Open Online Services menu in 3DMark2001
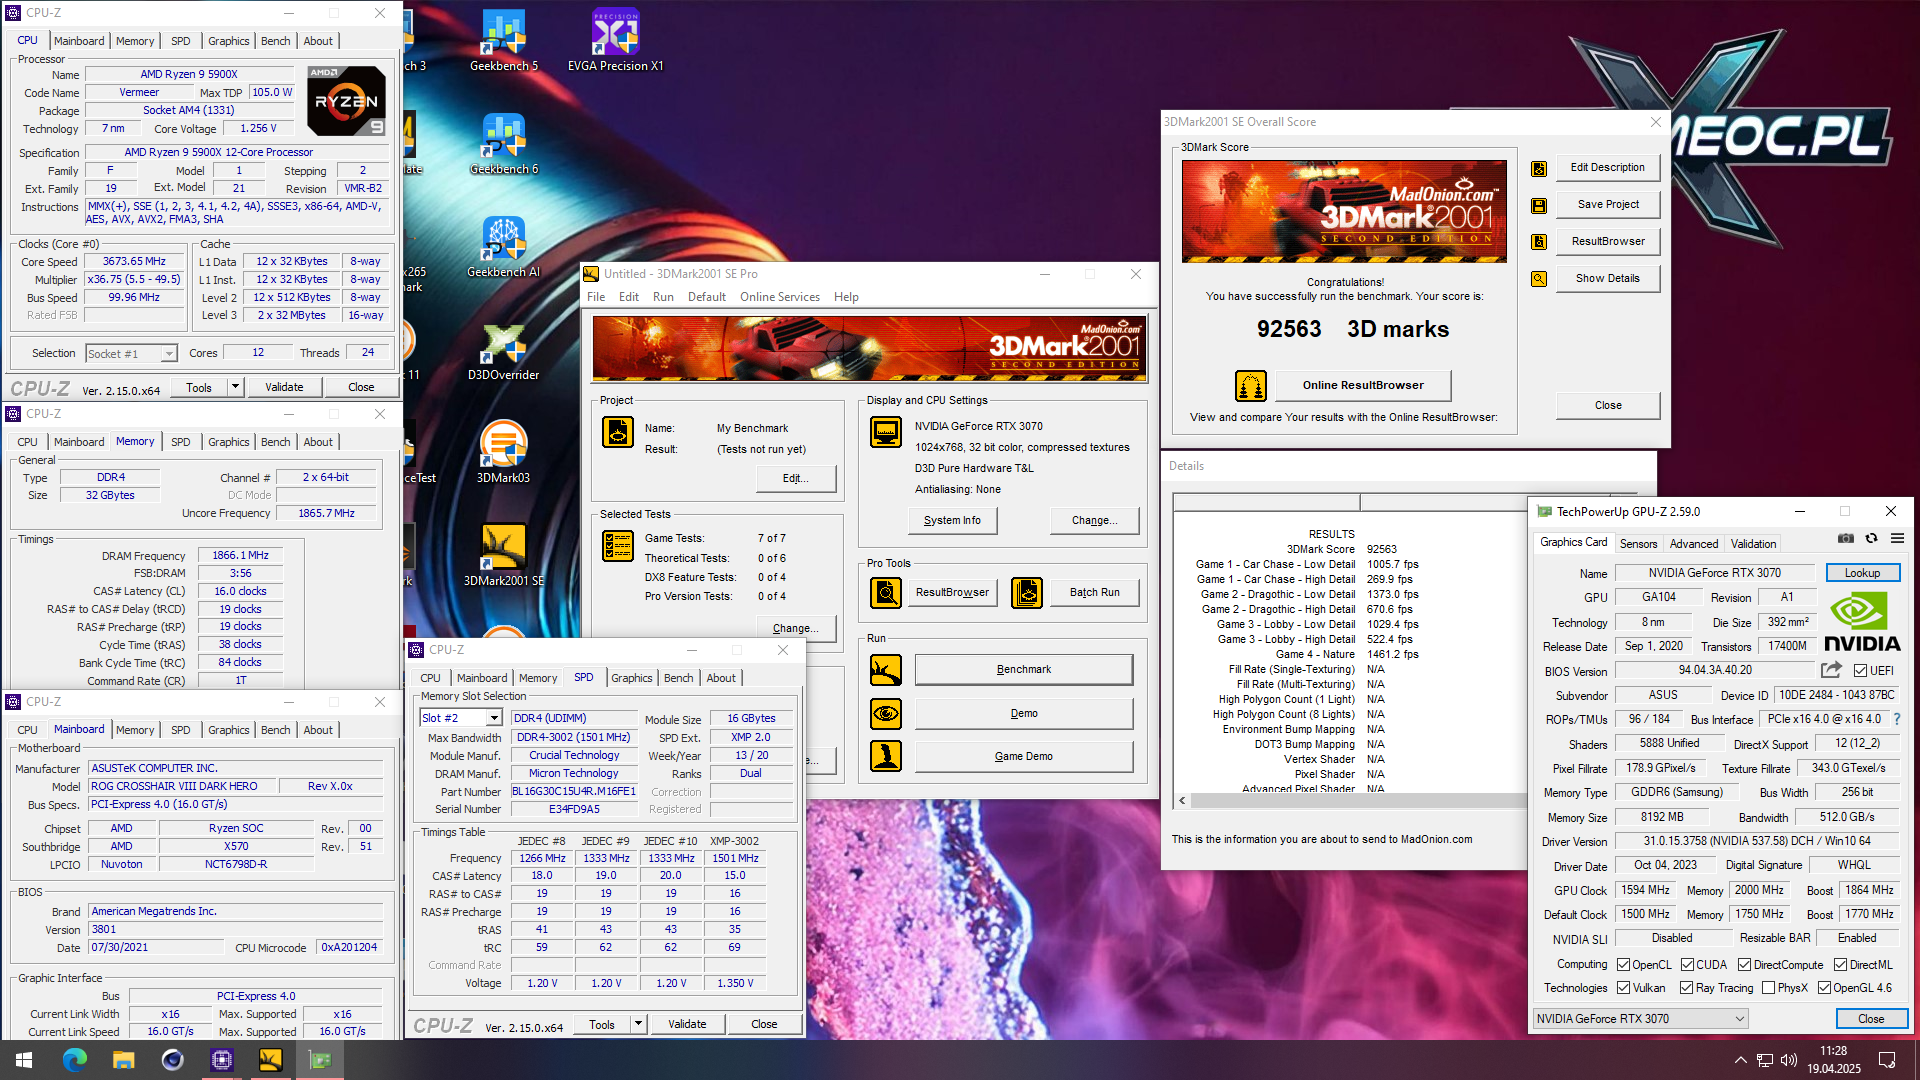Screen dimensions: 1920x1080 tap(779, 297)
